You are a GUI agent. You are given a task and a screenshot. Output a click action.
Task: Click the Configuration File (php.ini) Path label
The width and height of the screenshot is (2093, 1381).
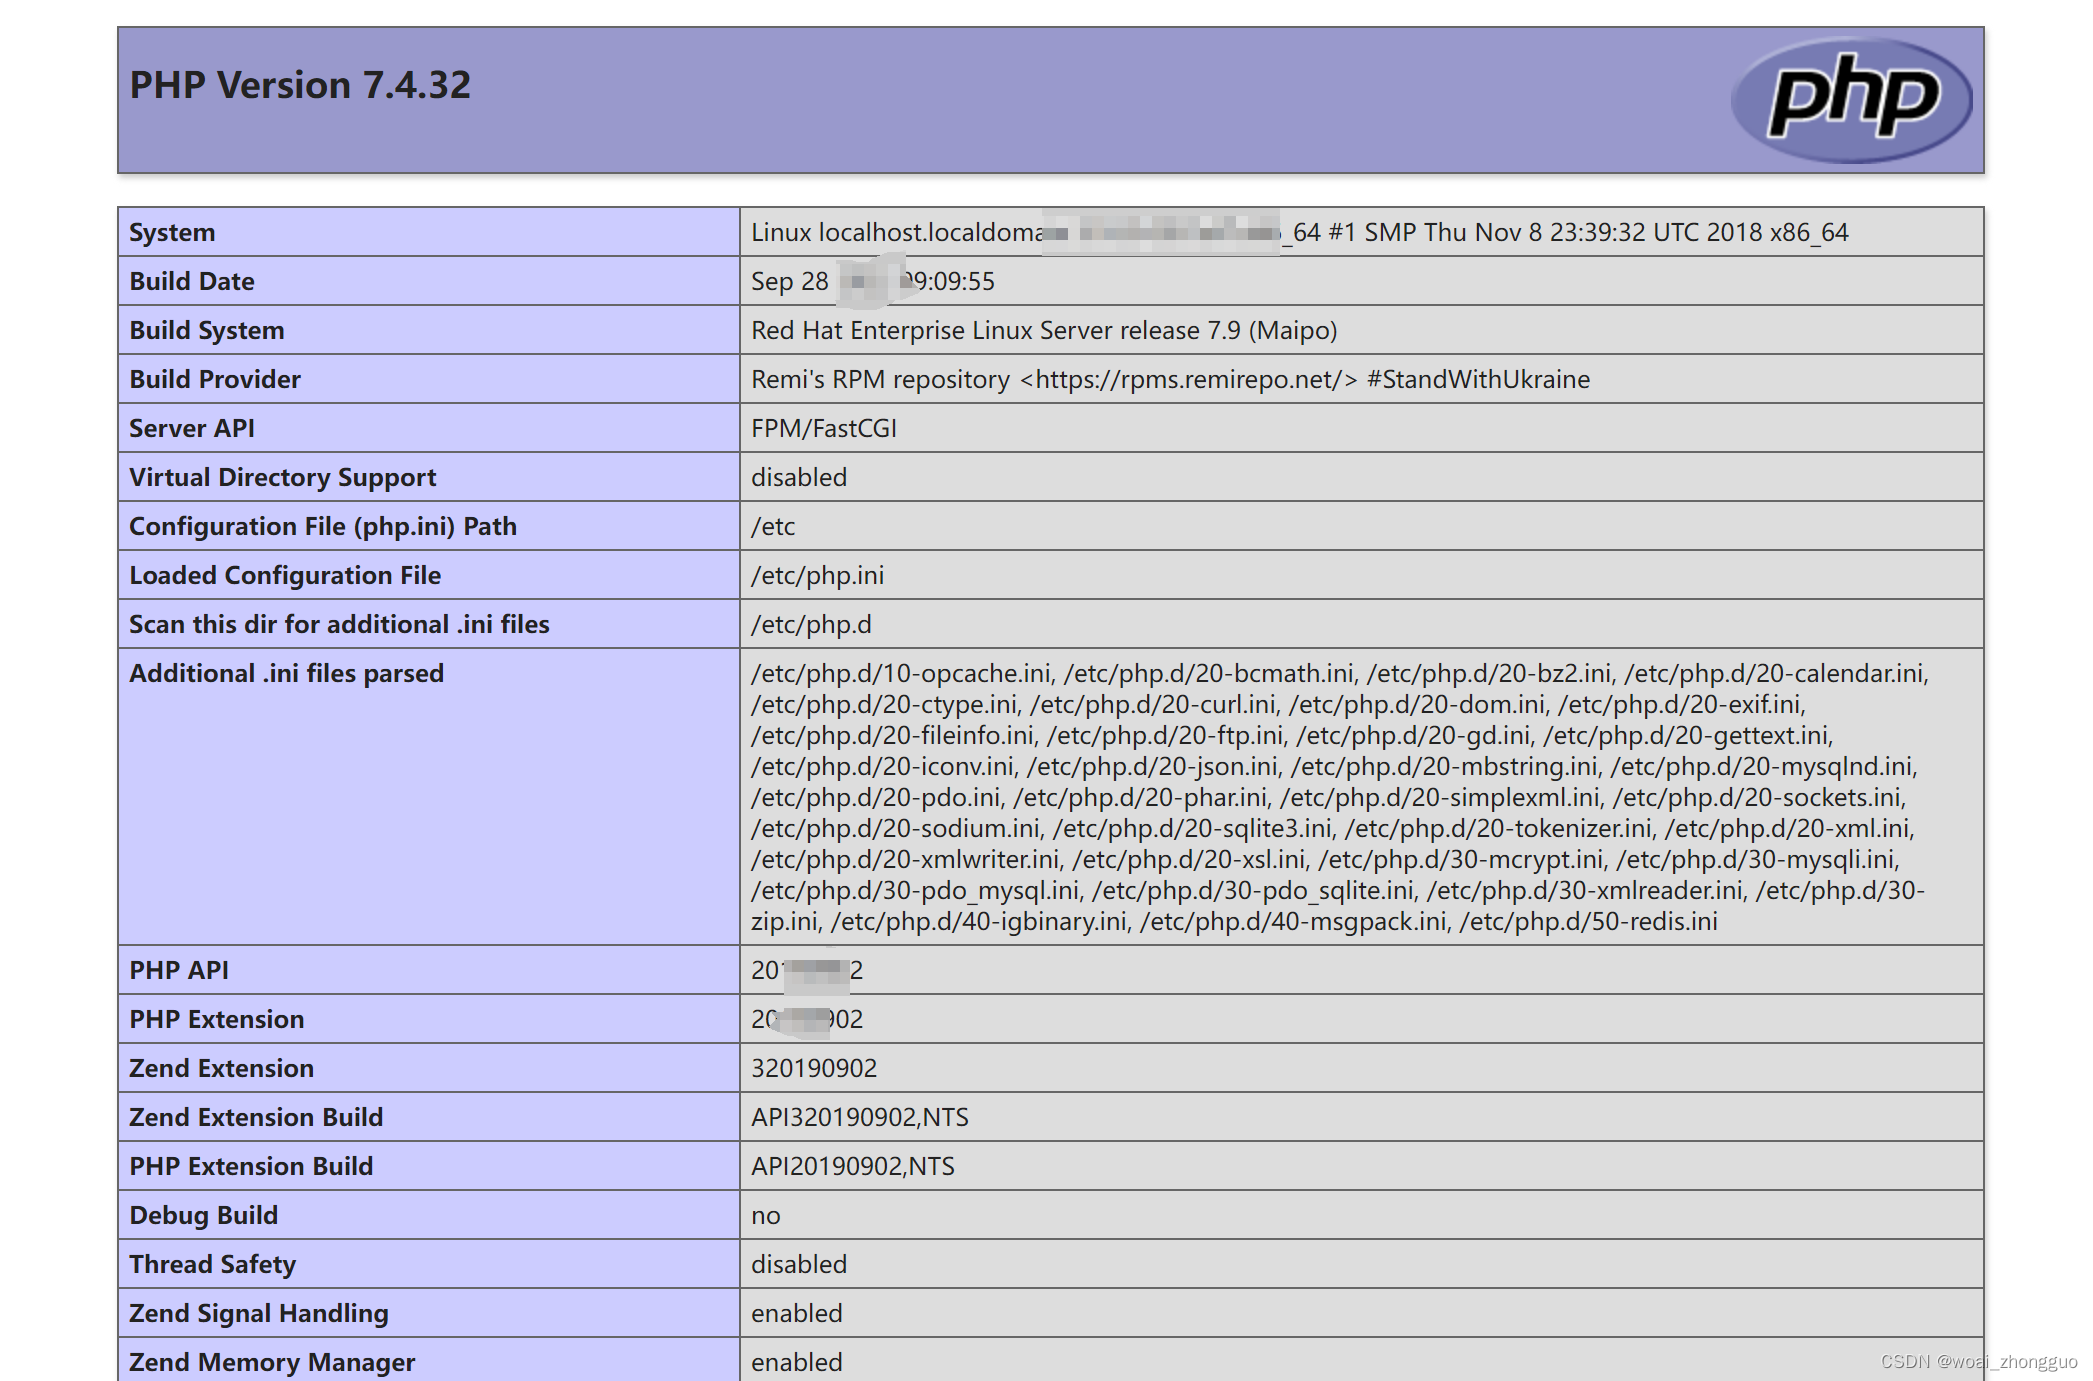[x=322, y=527]
